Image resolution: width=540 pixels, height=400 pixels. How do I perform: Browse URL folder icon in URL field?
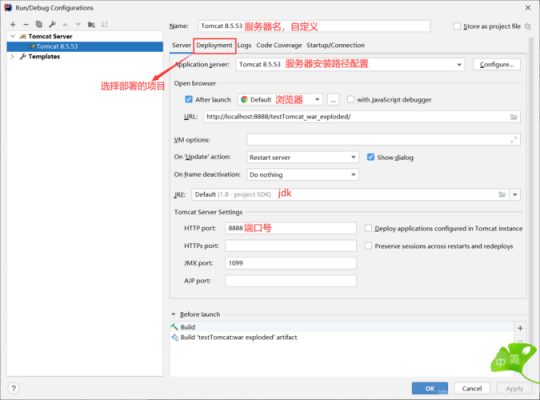coord(513,117)
